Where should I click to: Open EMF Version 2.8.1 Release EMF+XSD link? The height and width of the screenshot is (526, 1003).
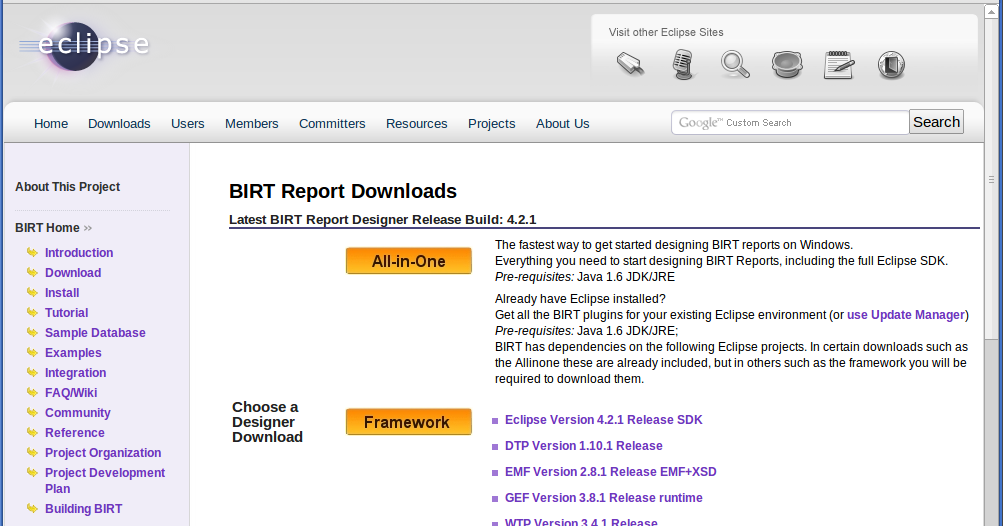click(x=610, y=472)
